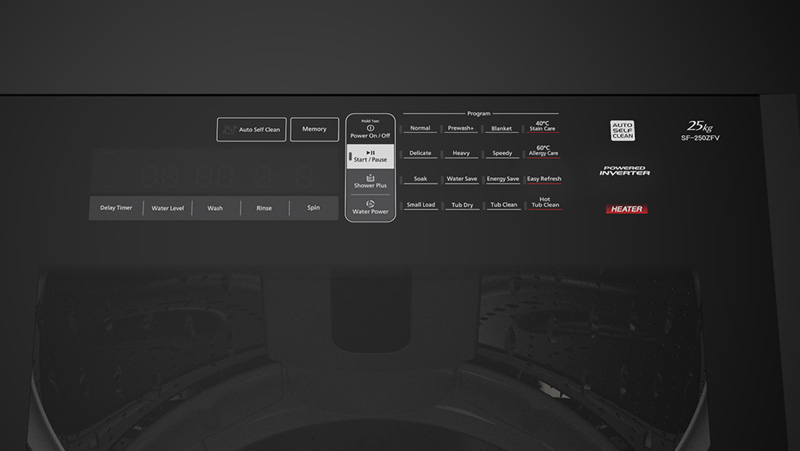Screen dimensions: 800x451
Task: Tap the Memory button
Action: (314, 129)
